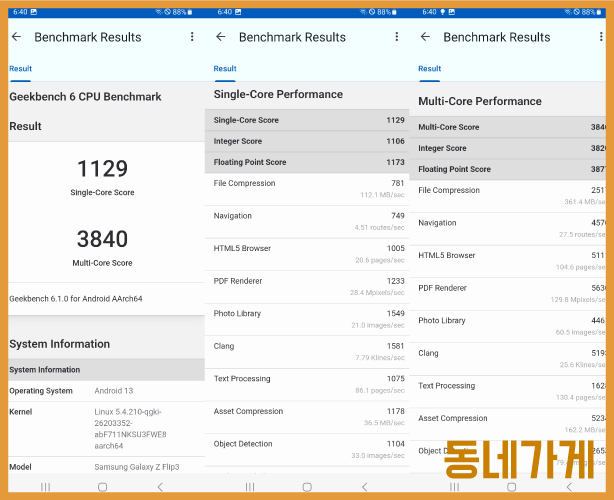This screenshot has height=500, width=614.
Task: Tap back arrow in Multi-Core Performance screen
Action: 425,37
